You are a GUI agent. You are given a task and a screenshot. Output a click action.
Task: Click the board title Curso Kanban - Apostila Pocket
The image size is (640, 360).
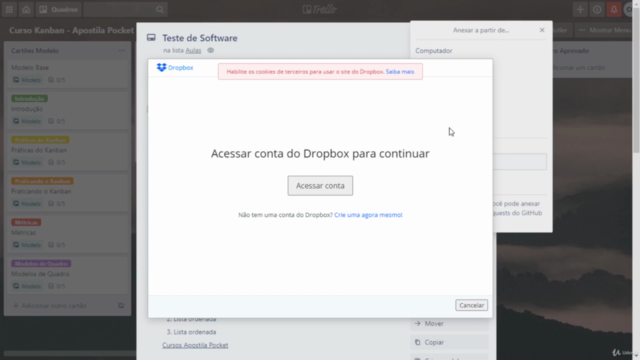[71, 31]
